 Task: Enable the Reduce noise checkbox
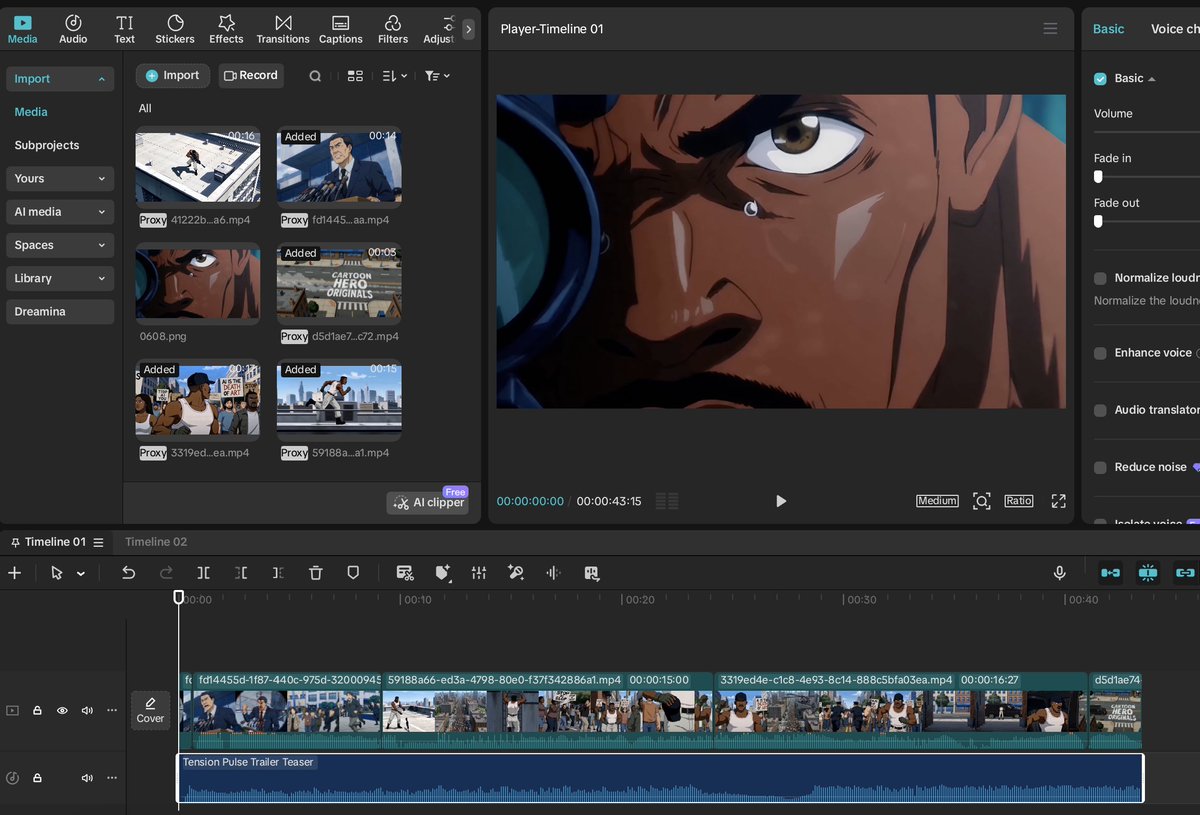pyautogui.click(x=1100, y=467)
